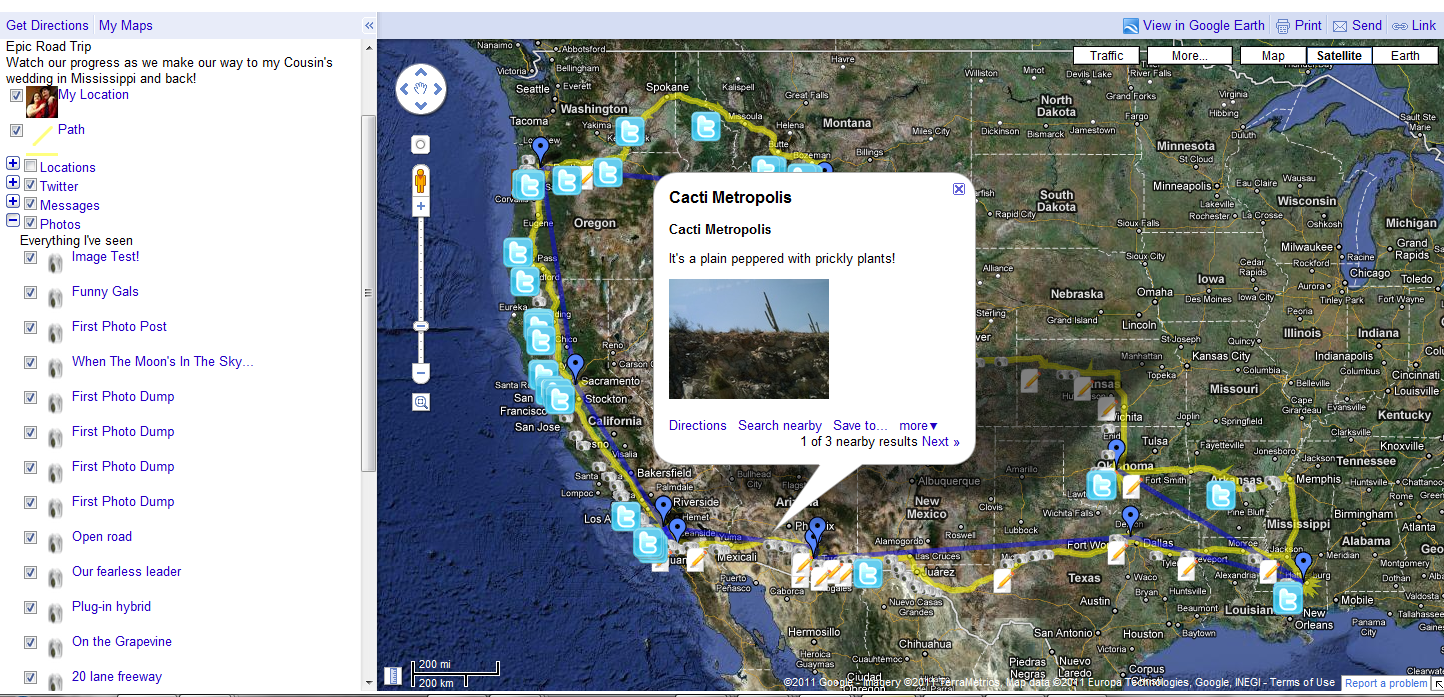
Task: Click the Street View pegman icon
Action: click(421, 181)
